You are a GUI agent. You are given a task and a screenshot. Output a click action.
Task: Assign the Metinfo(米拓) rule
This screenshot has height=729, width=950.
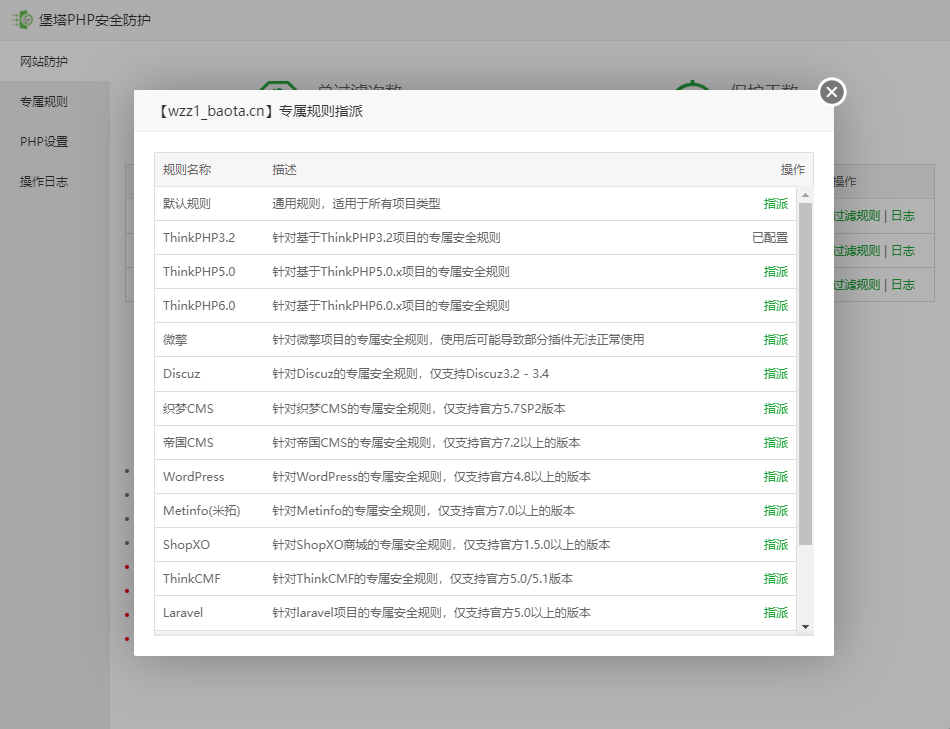pyautogui.click(x=776, y=510)
